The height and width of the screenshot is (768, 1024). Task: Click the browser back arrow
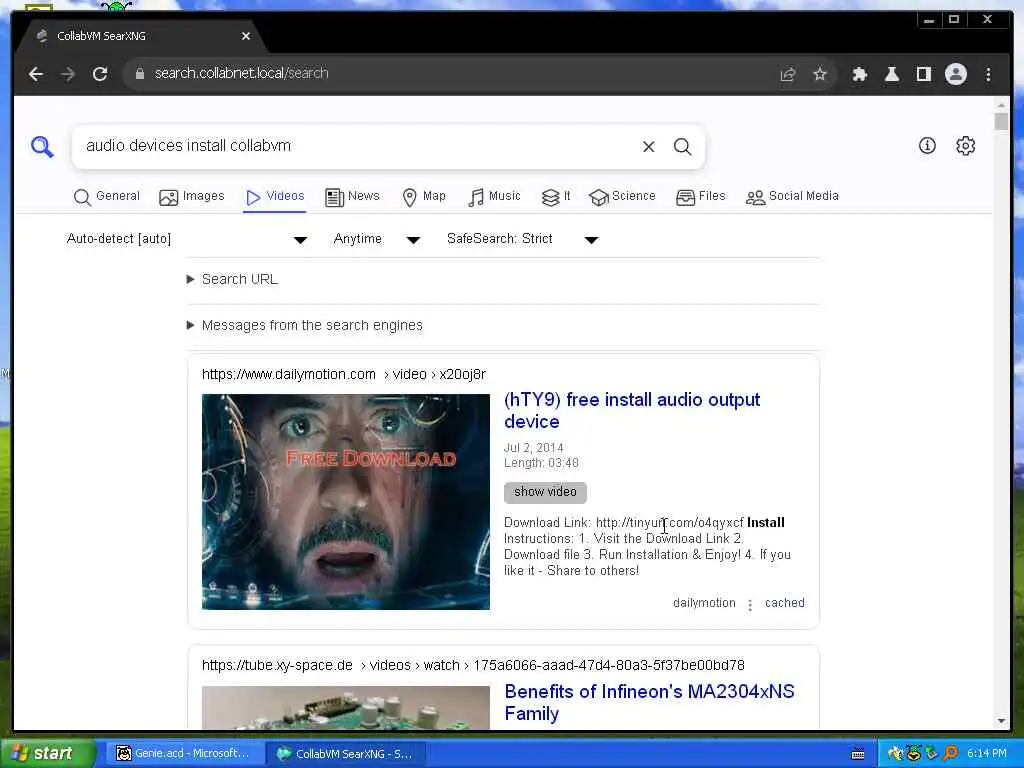pos(36,74)
